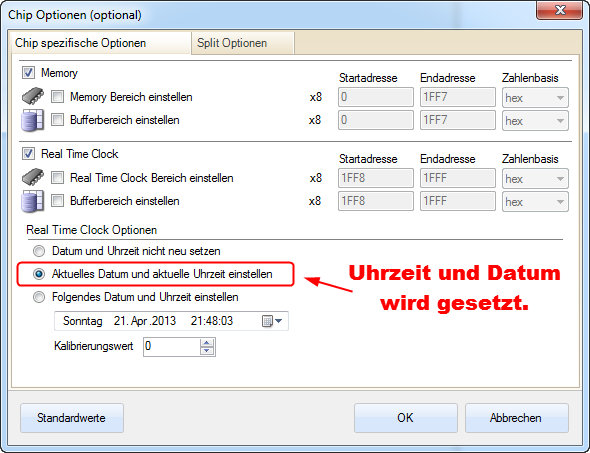The width and height of the screenshot is (590, 453).
Task: Enable Bufferbereich einstellen under Real Time Clock
Action: 57,201
